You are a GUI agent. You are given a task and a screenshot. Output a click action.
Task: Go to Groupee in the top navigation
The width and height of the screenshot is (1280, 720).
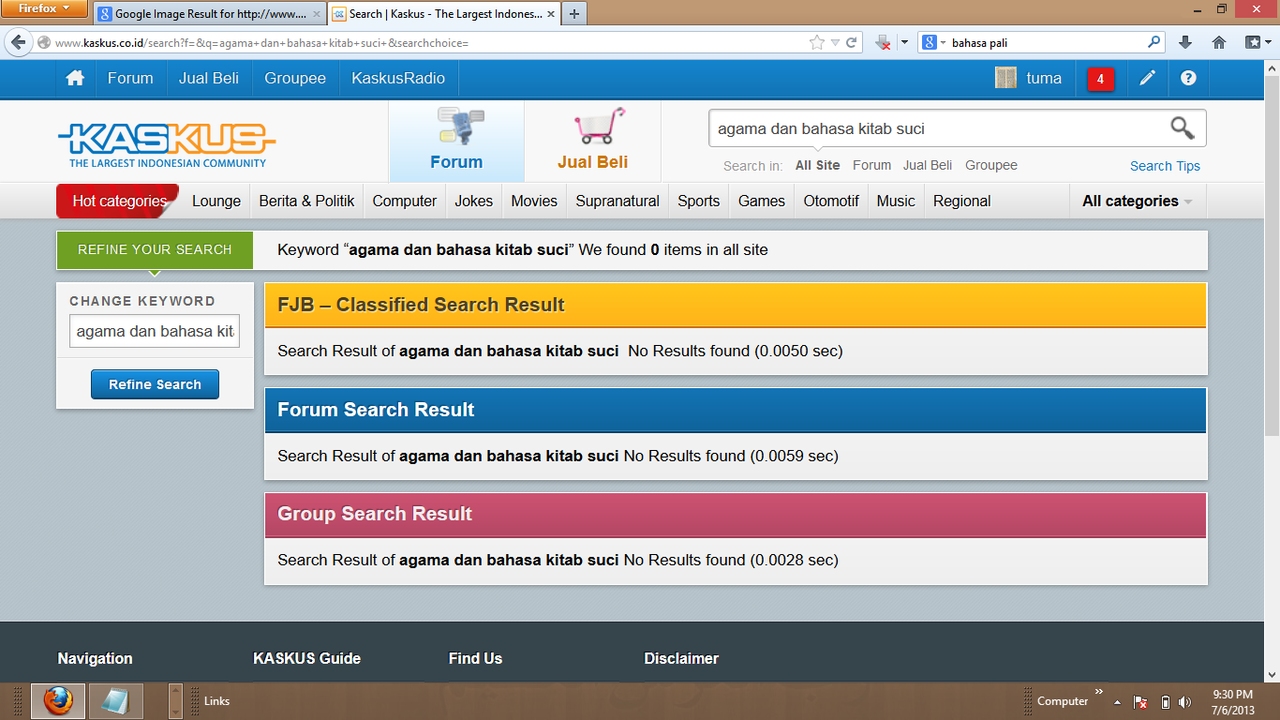coord(295,78)
